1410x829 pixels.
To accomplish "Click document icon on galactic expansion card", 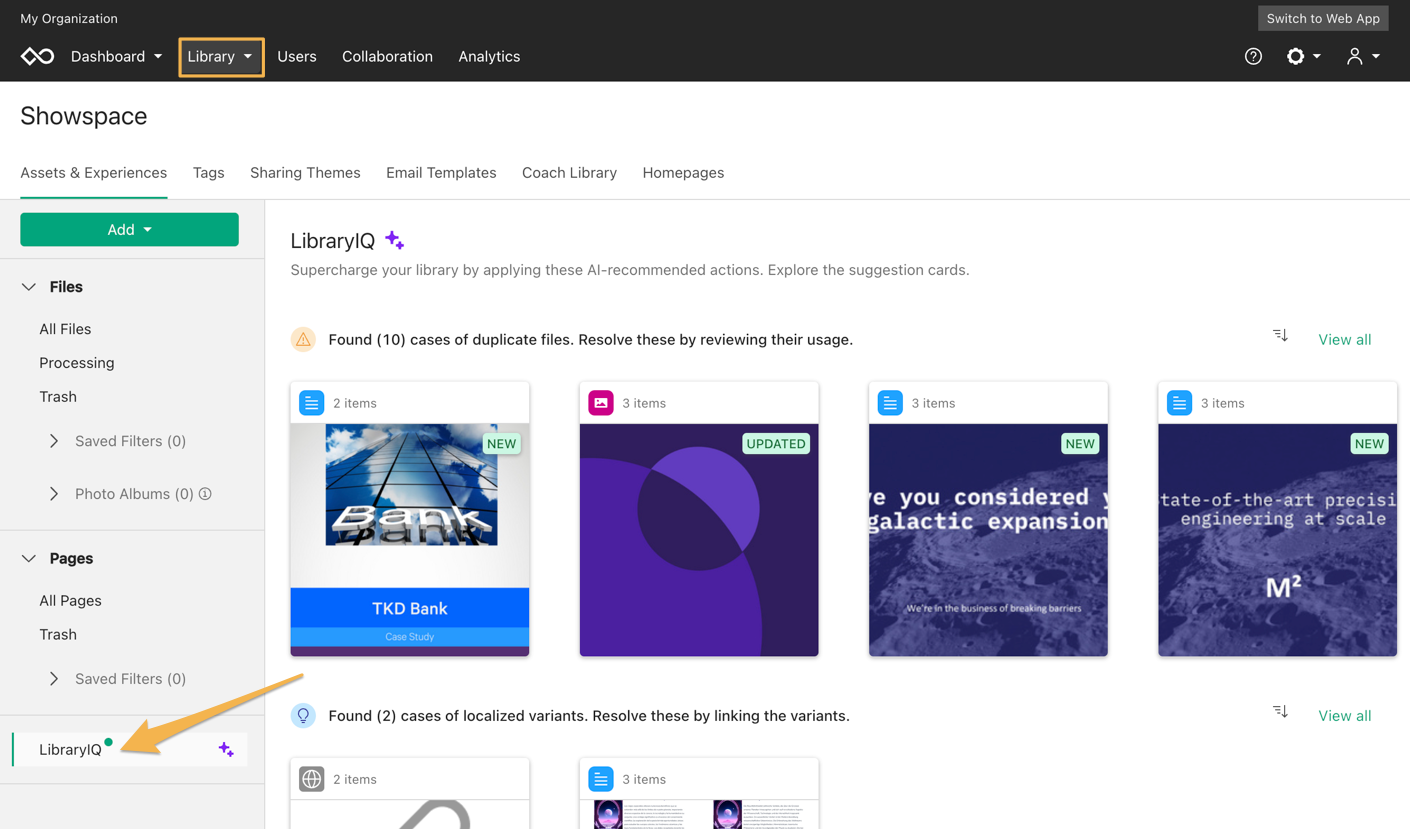I will tap(890, 403).
